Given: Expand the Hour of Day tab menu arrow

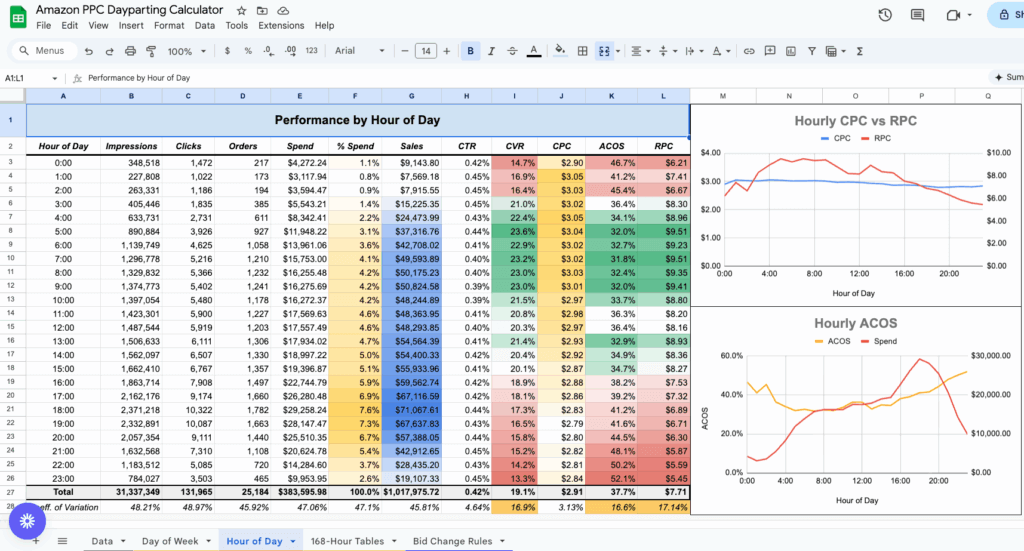Looking at the screenshot, I should [293, 541].
